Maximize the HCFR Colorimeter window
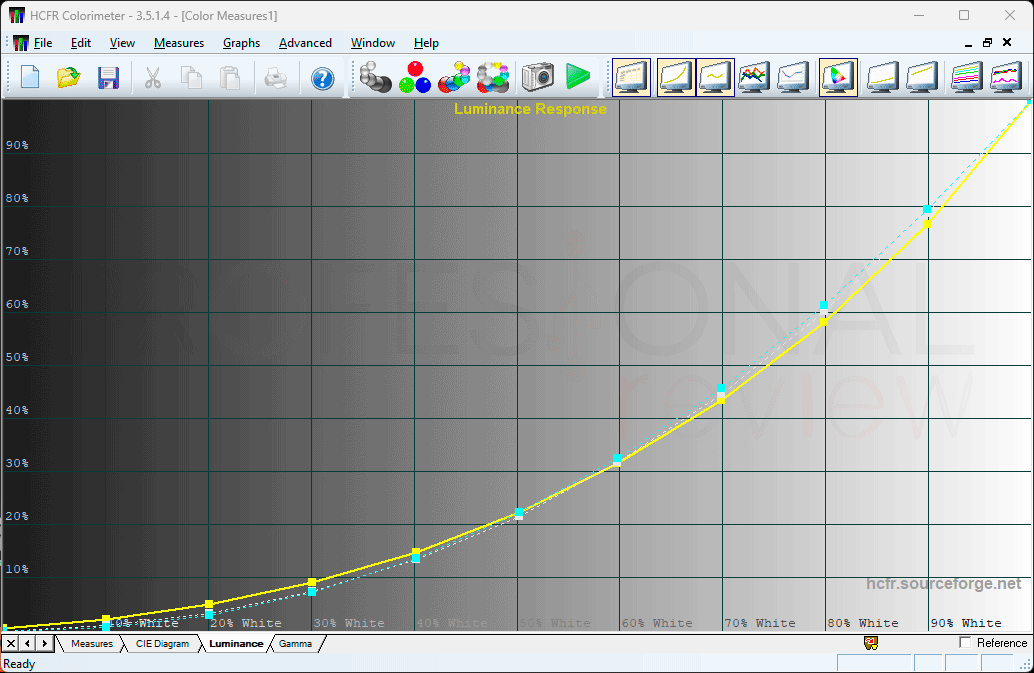The width and height of the screenshot is (1034, 673). [964, 15]
